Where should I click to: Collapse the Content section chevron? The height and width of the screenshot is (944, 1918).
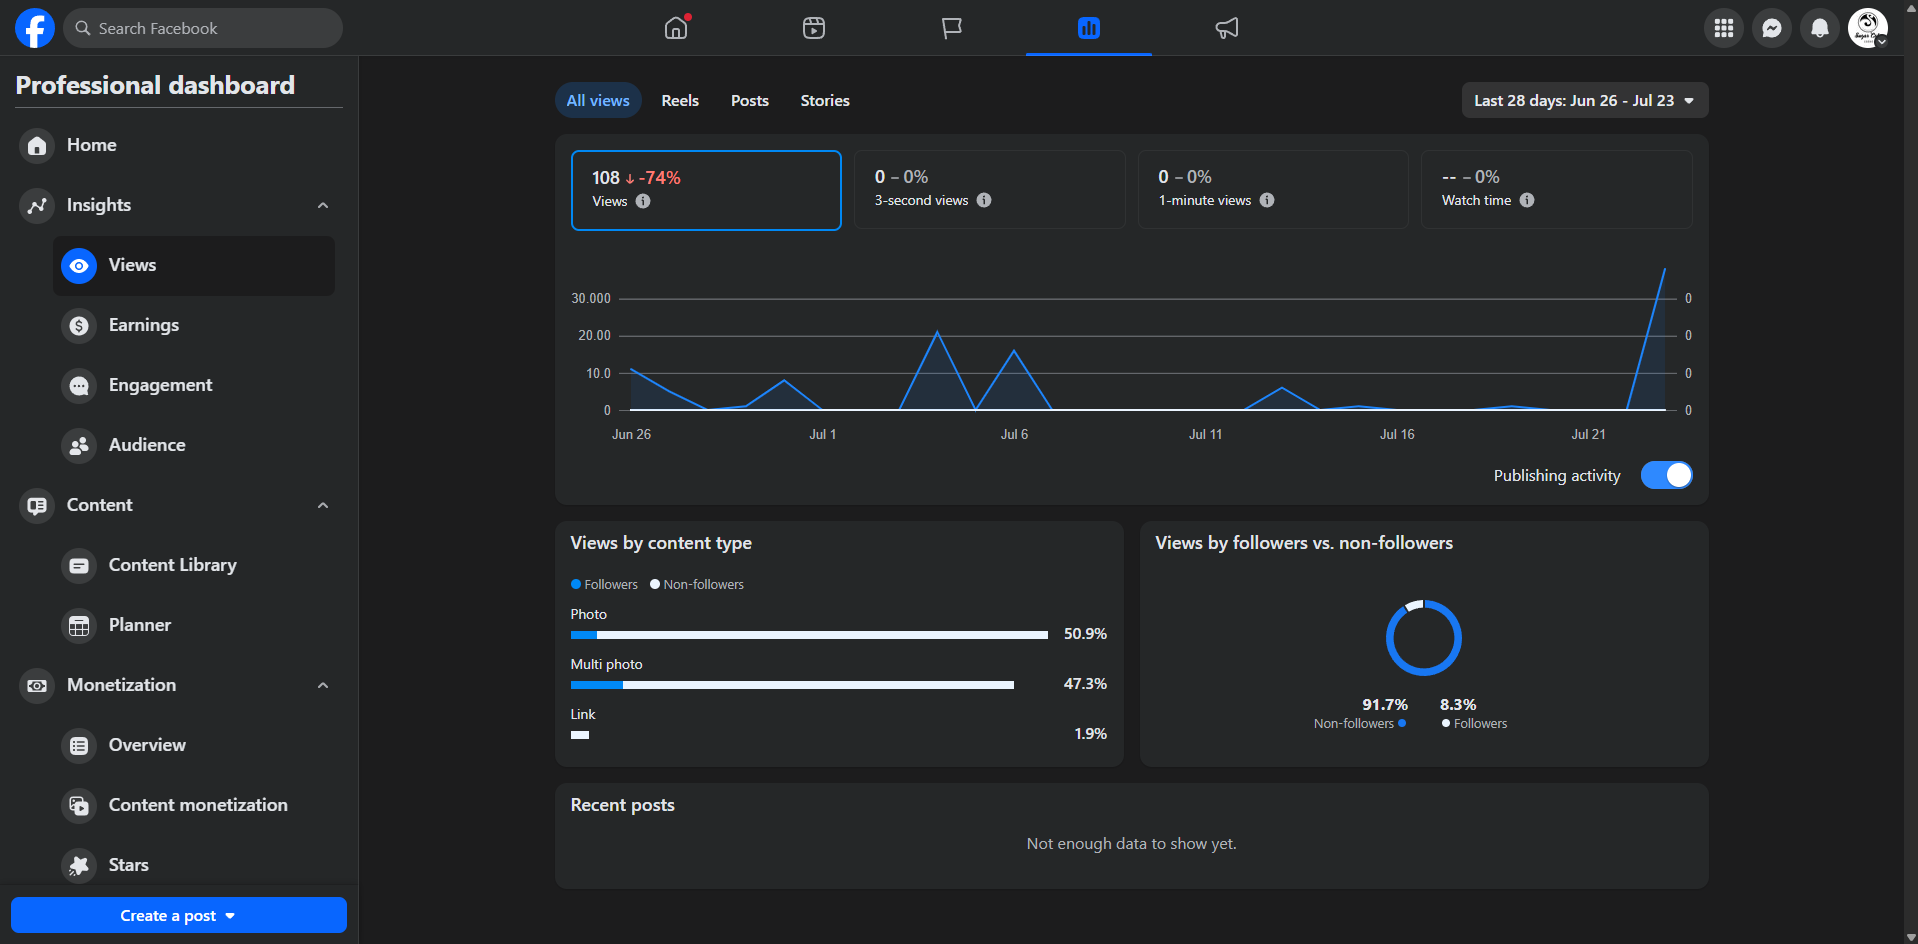tap(323, 505)
